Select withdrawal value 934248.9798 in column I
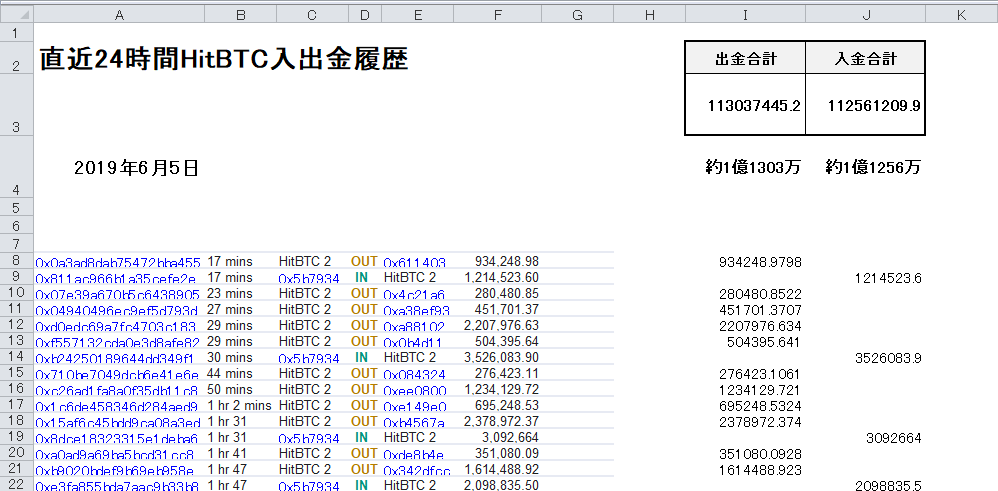 [x=760, y=262]
